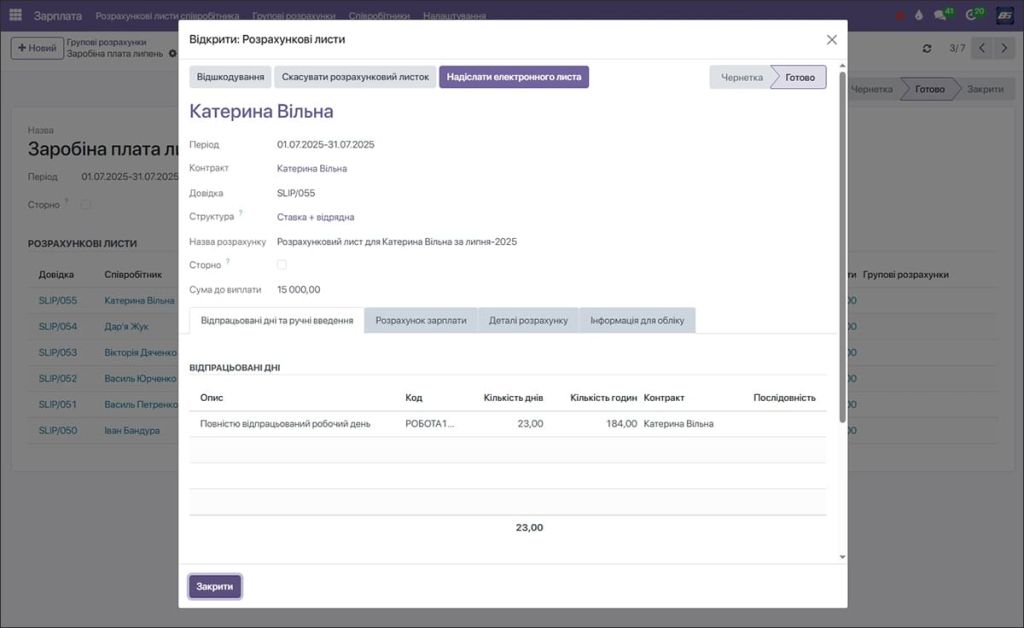Click the previous record arrow in the pager
1024x628 pixels.
click(x=981, y=46)
